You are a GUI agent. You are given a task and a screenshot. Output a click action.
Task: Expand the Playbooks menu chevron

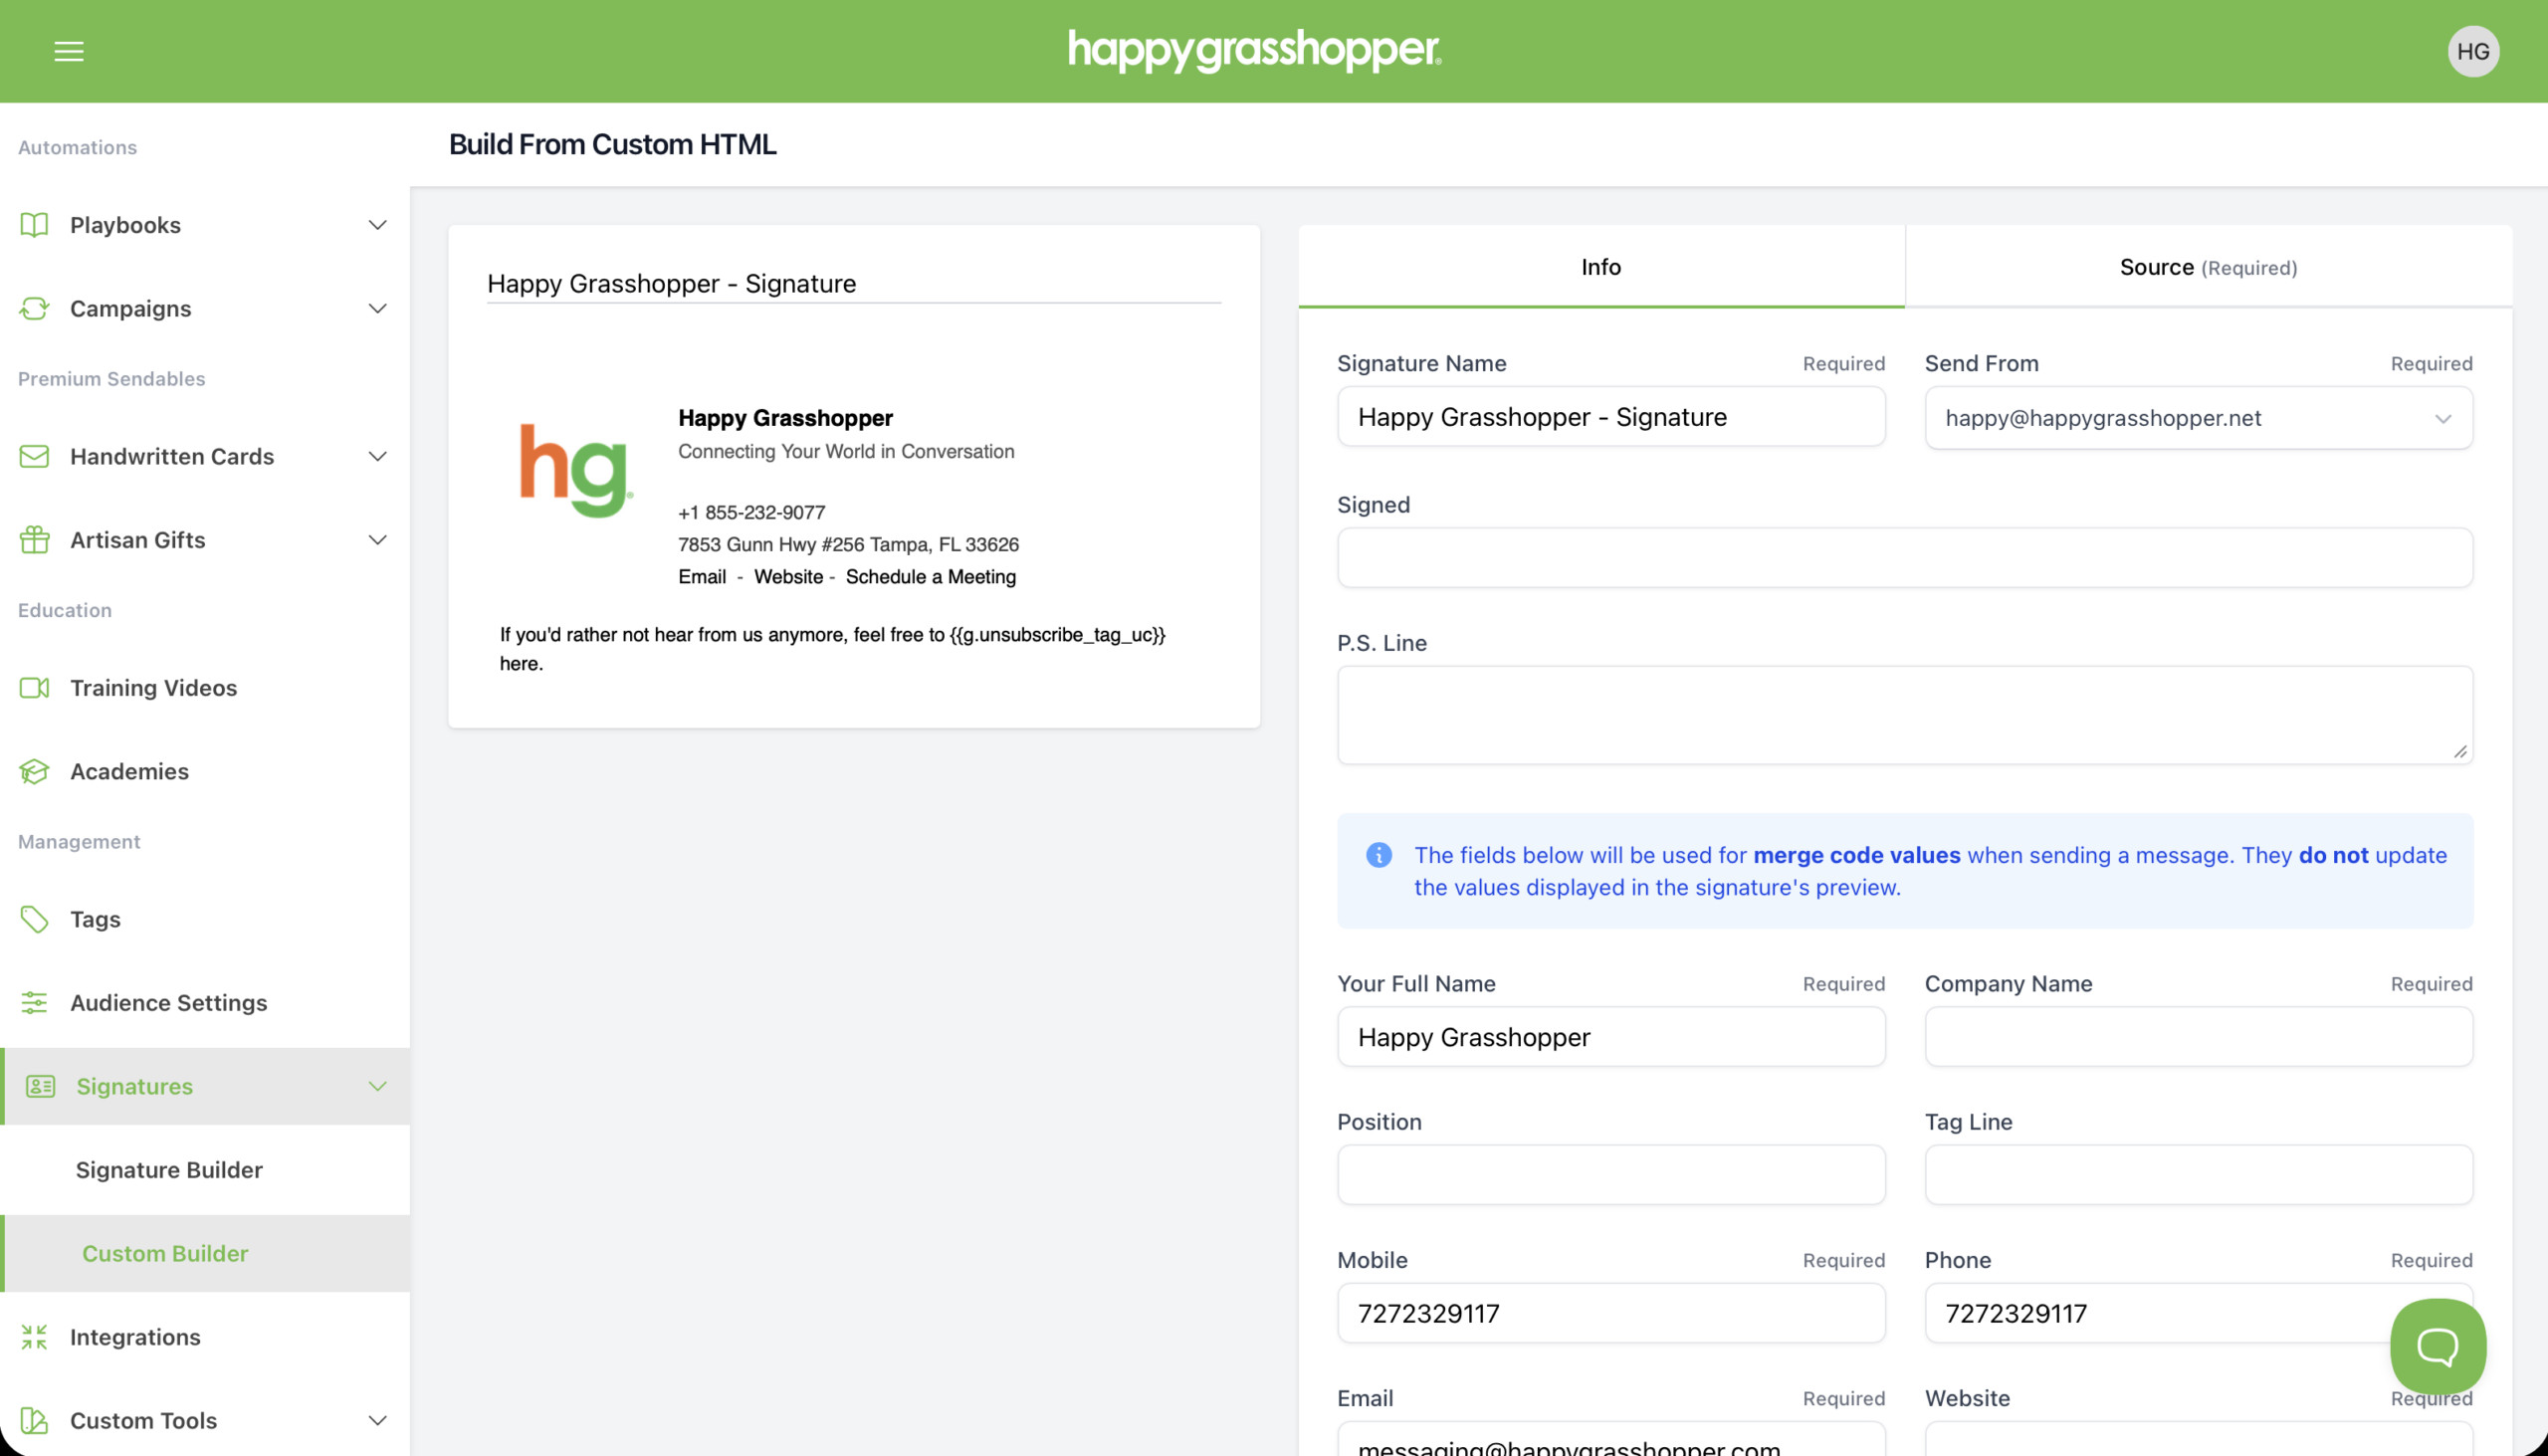(x=377, y=225)
